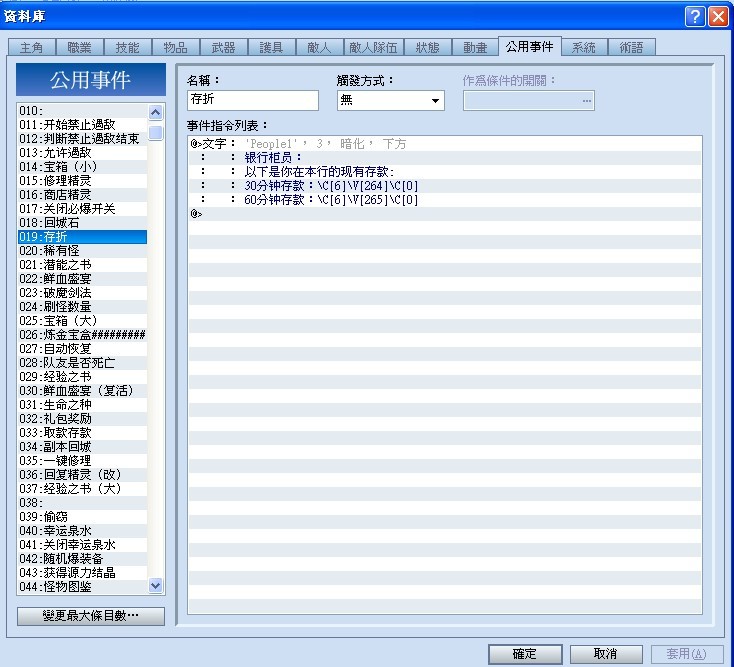Switch to the 系統 tab
This screenshot has height=667, width=734.
pyautogui.click(x=584, y=47)
